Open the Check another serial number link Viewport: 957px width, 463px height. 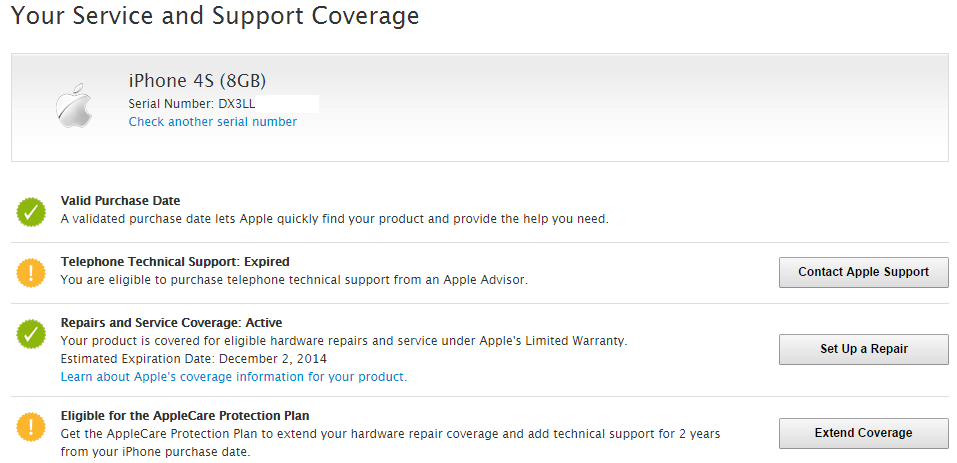[213, 122]
